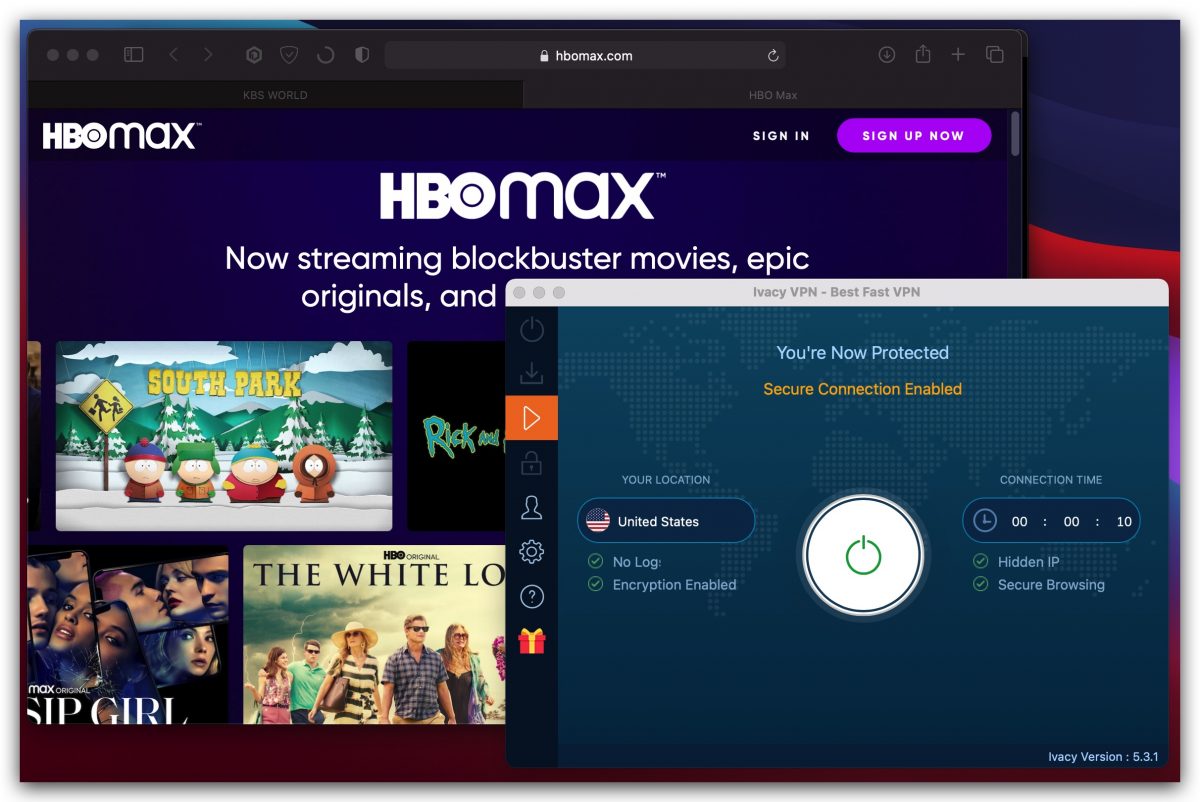Click the 'Encryption Enabled' text
The width and height of the screenshot is (1200, 802).
pos(674,585)
